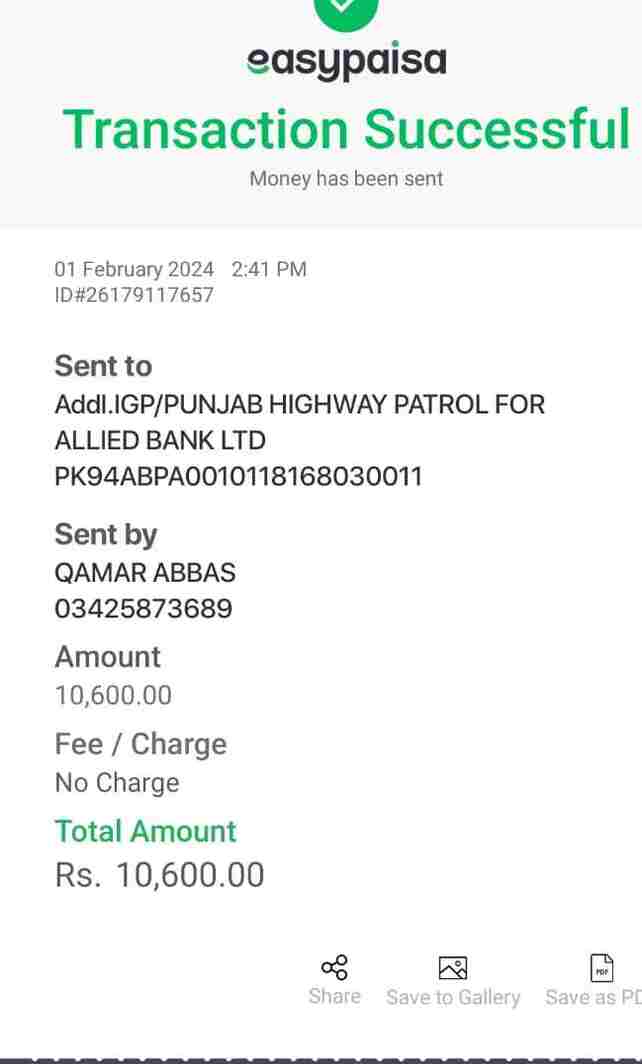Screen dimensions: 642x1064
Task: Tap the Save to Gallery picture icon
Action: coord(453,968)
